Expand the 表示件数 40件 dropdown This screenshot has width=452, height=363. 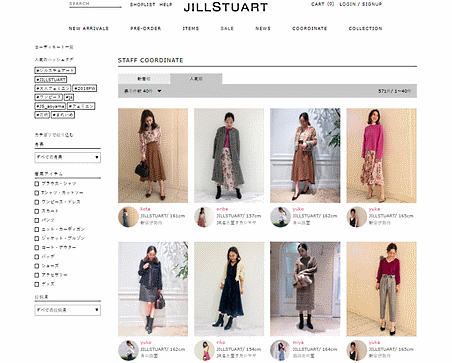click(x=143, y=91)
